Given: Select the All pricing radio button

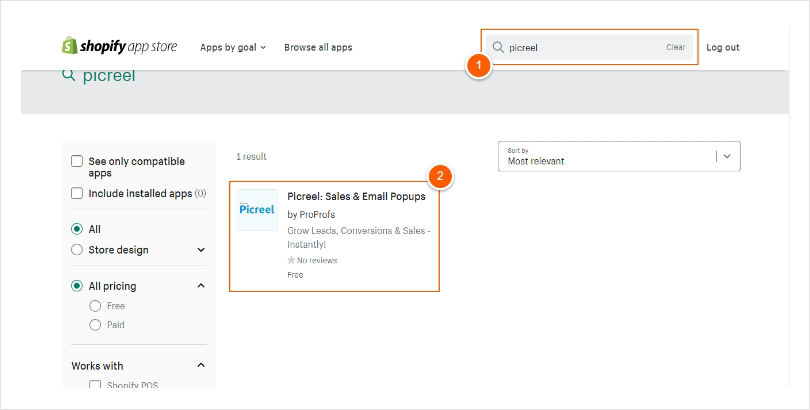Looking at the screenshot, I should (x=77, y=286).
